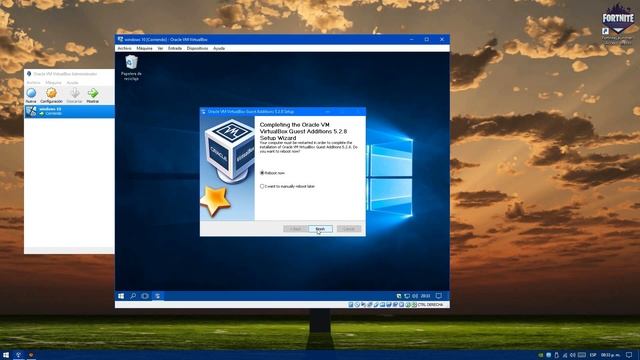This screenshot has width=640, height=360.
Task: Click the VirtualBox manager icon on host taskbar
Action: pyautogui.click(x=18, y=355)
